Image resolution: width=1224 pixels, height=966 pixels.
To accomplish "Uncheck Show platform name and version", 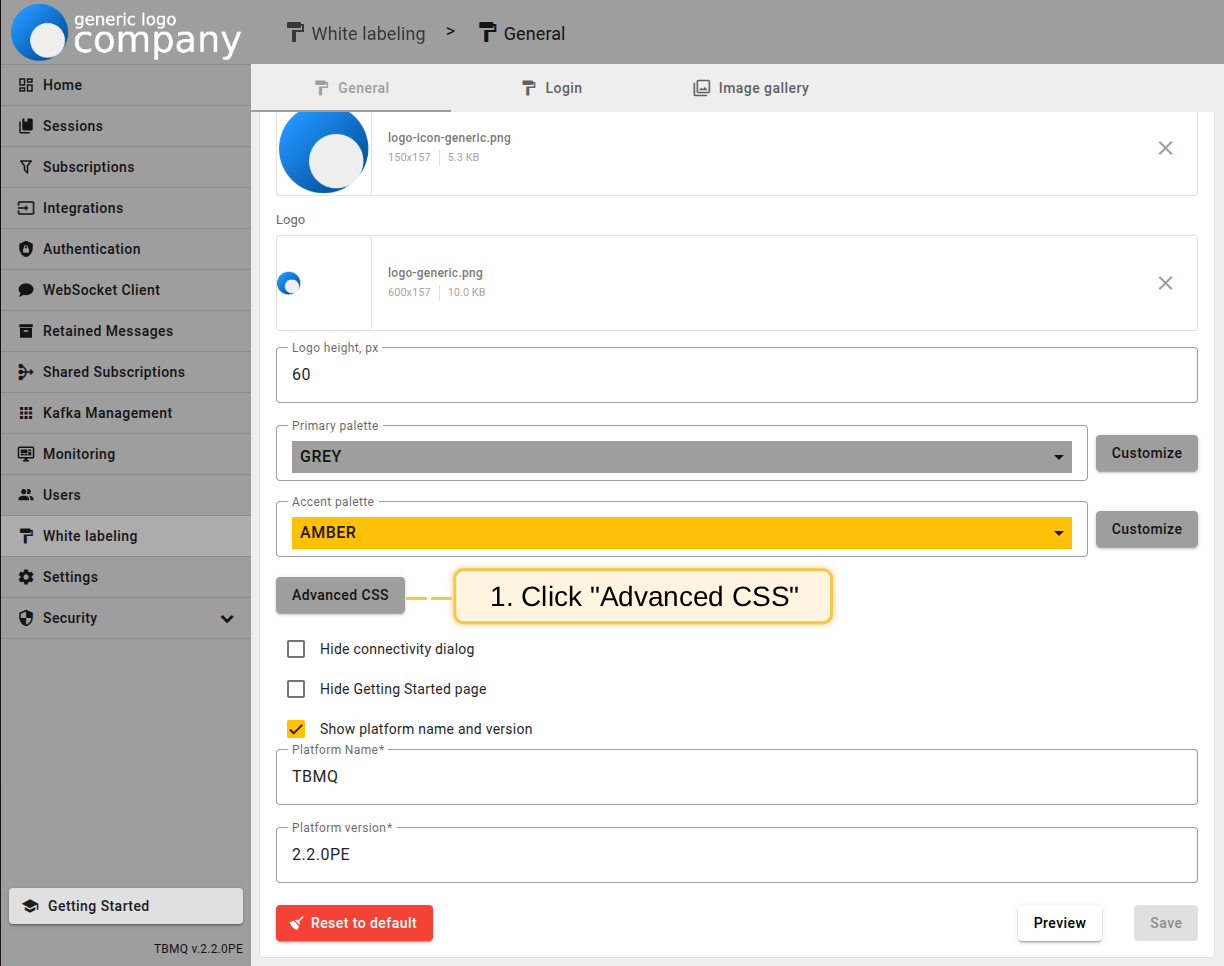I will [296, 729].
